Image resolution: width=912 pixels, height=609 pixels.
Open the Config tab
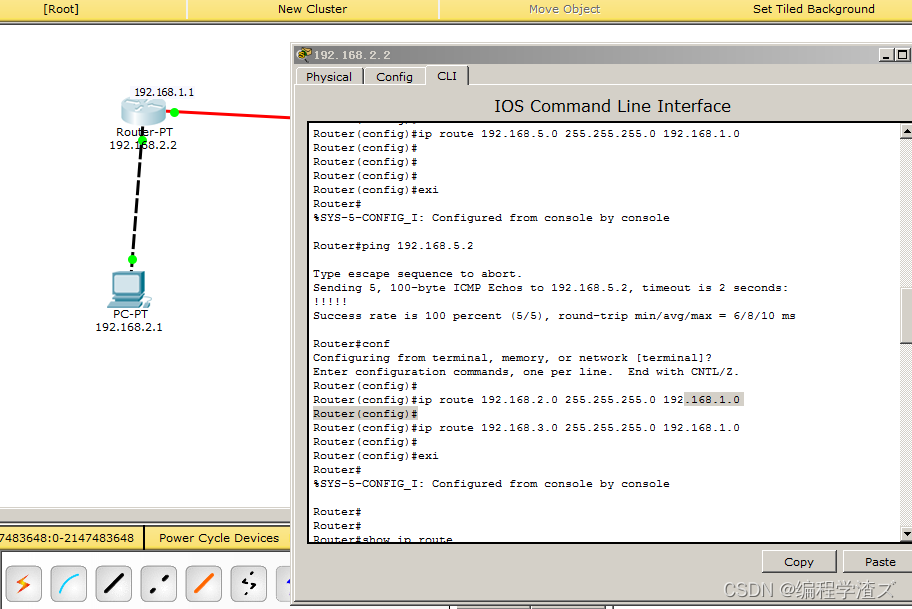(394, 77)
